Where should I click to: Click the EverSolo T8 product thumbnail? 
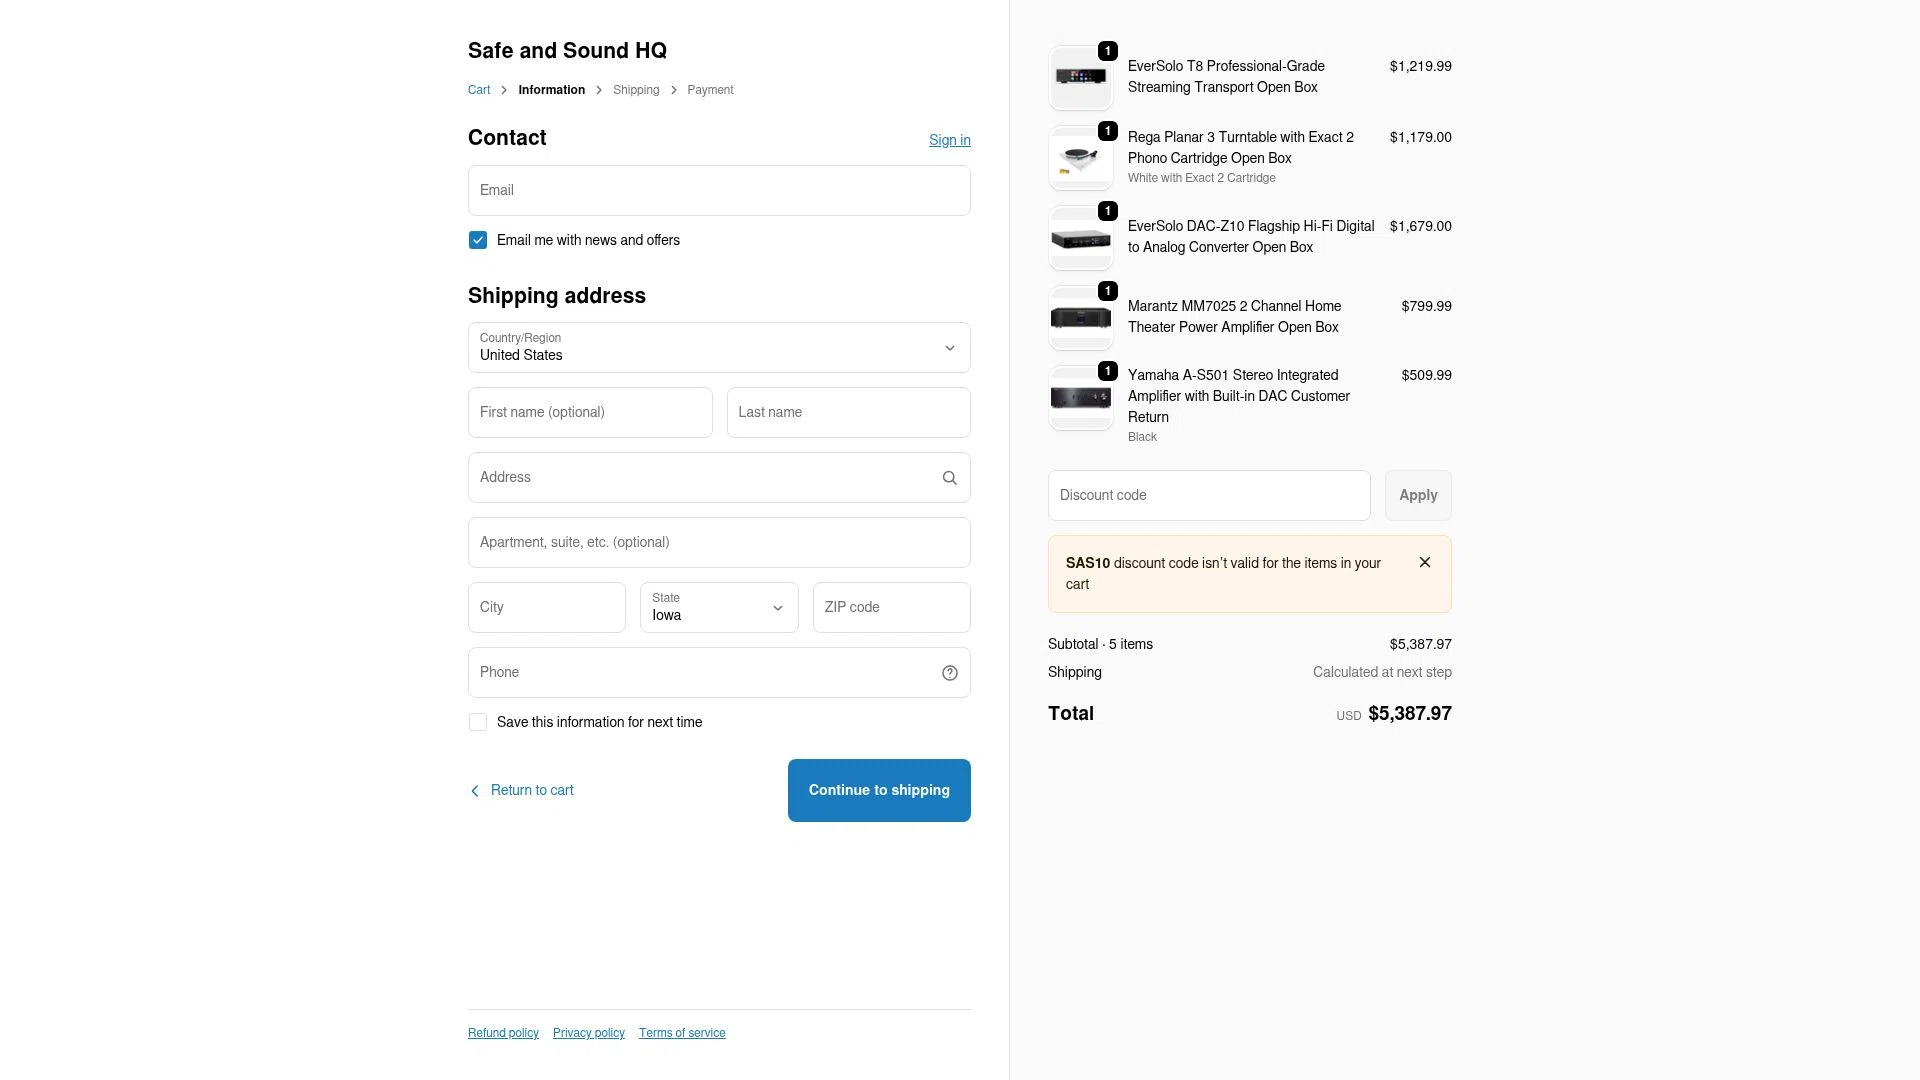[1080, 77]
